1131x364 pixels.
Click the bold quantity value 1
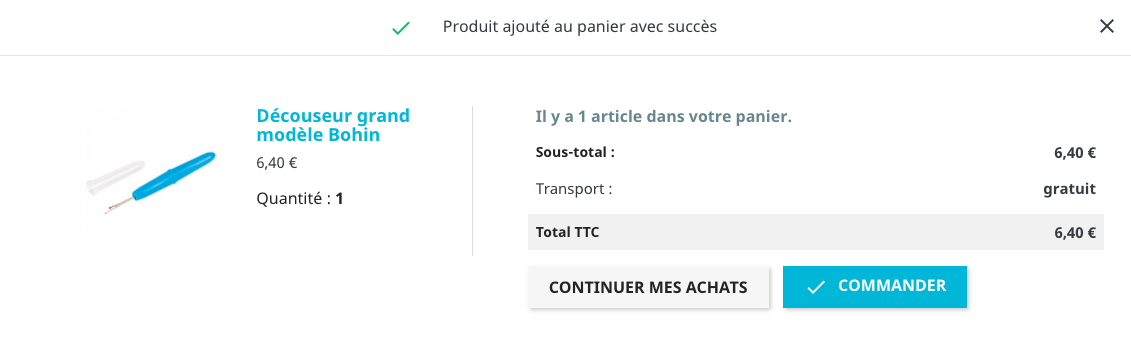point(340,198)
